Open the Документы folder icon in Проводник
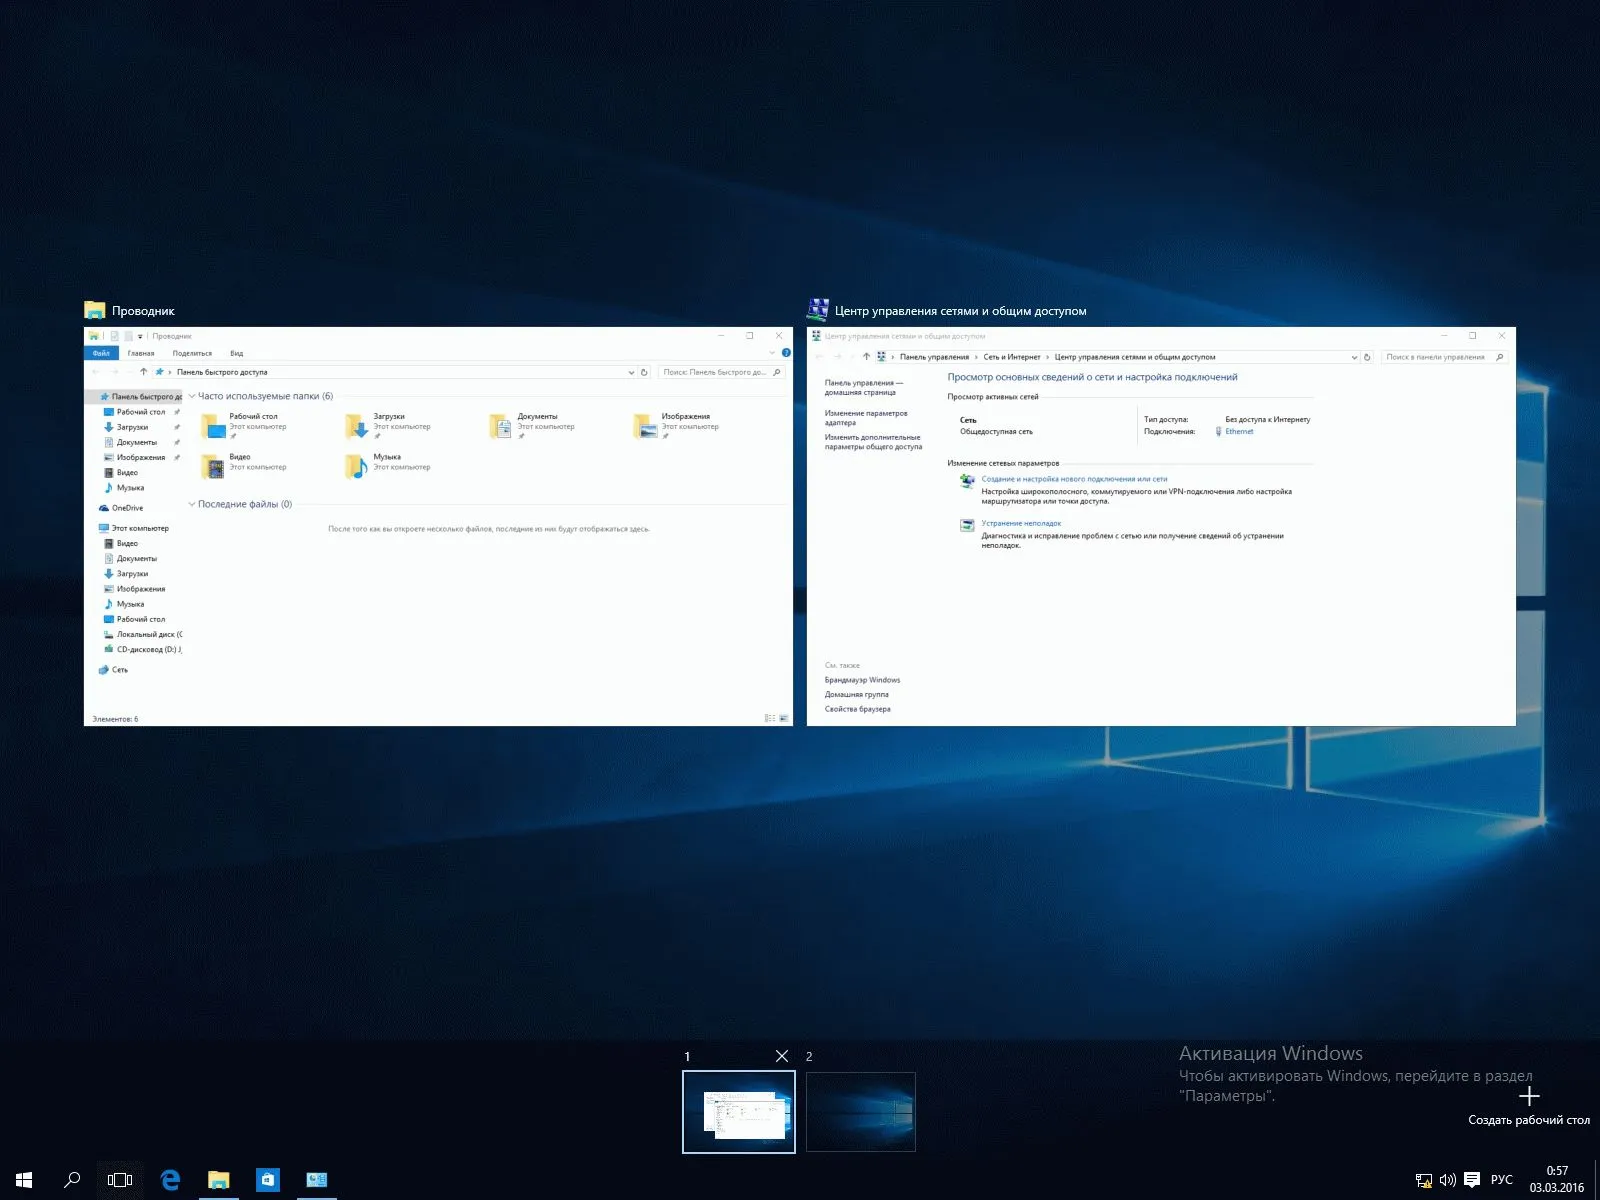This screenshot has height=1200, width=1600. (501, 426)
